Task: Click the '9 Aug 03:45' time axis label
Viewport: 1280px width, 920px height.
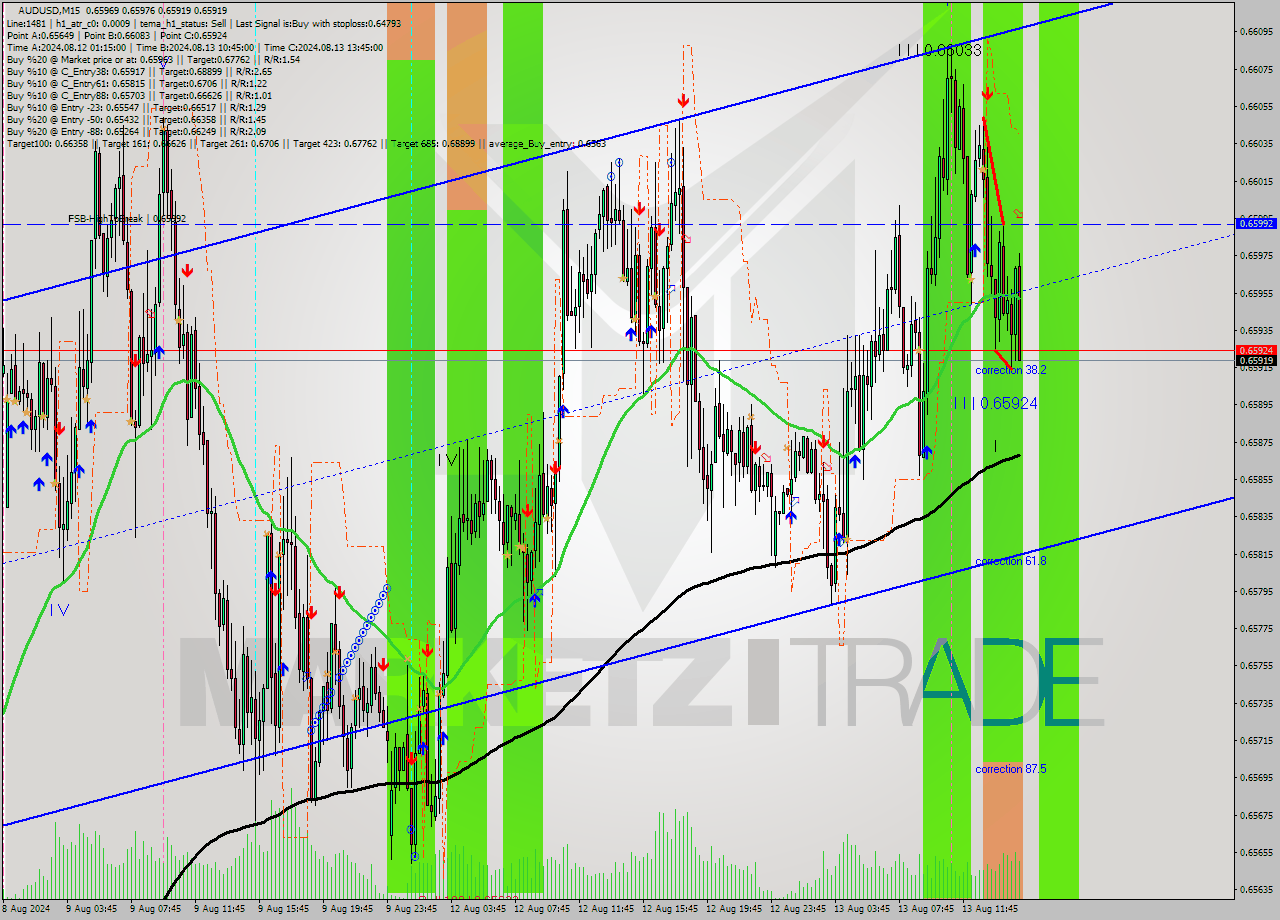Action: tap(92, 909)
